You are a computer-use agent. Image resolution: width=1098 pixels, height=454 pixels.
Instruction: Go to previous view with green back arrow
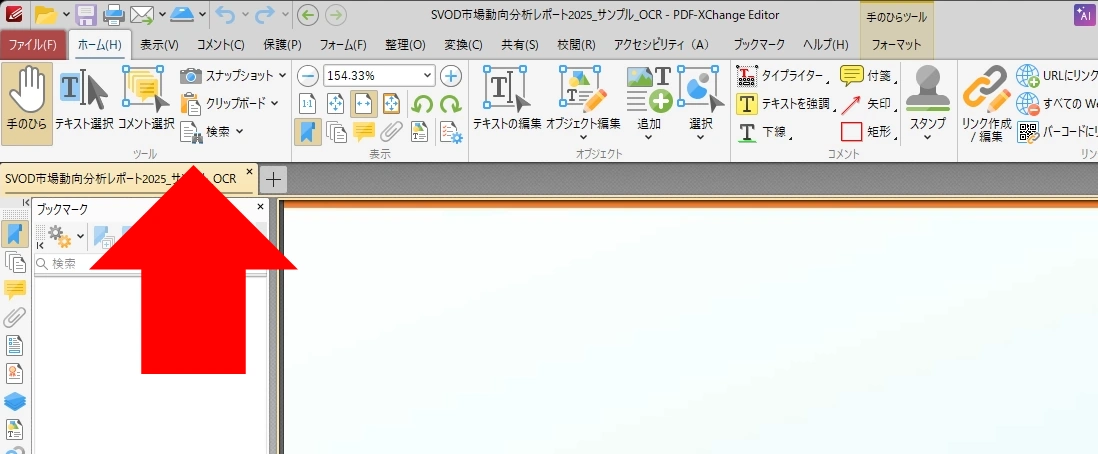[x=307, y=14]
